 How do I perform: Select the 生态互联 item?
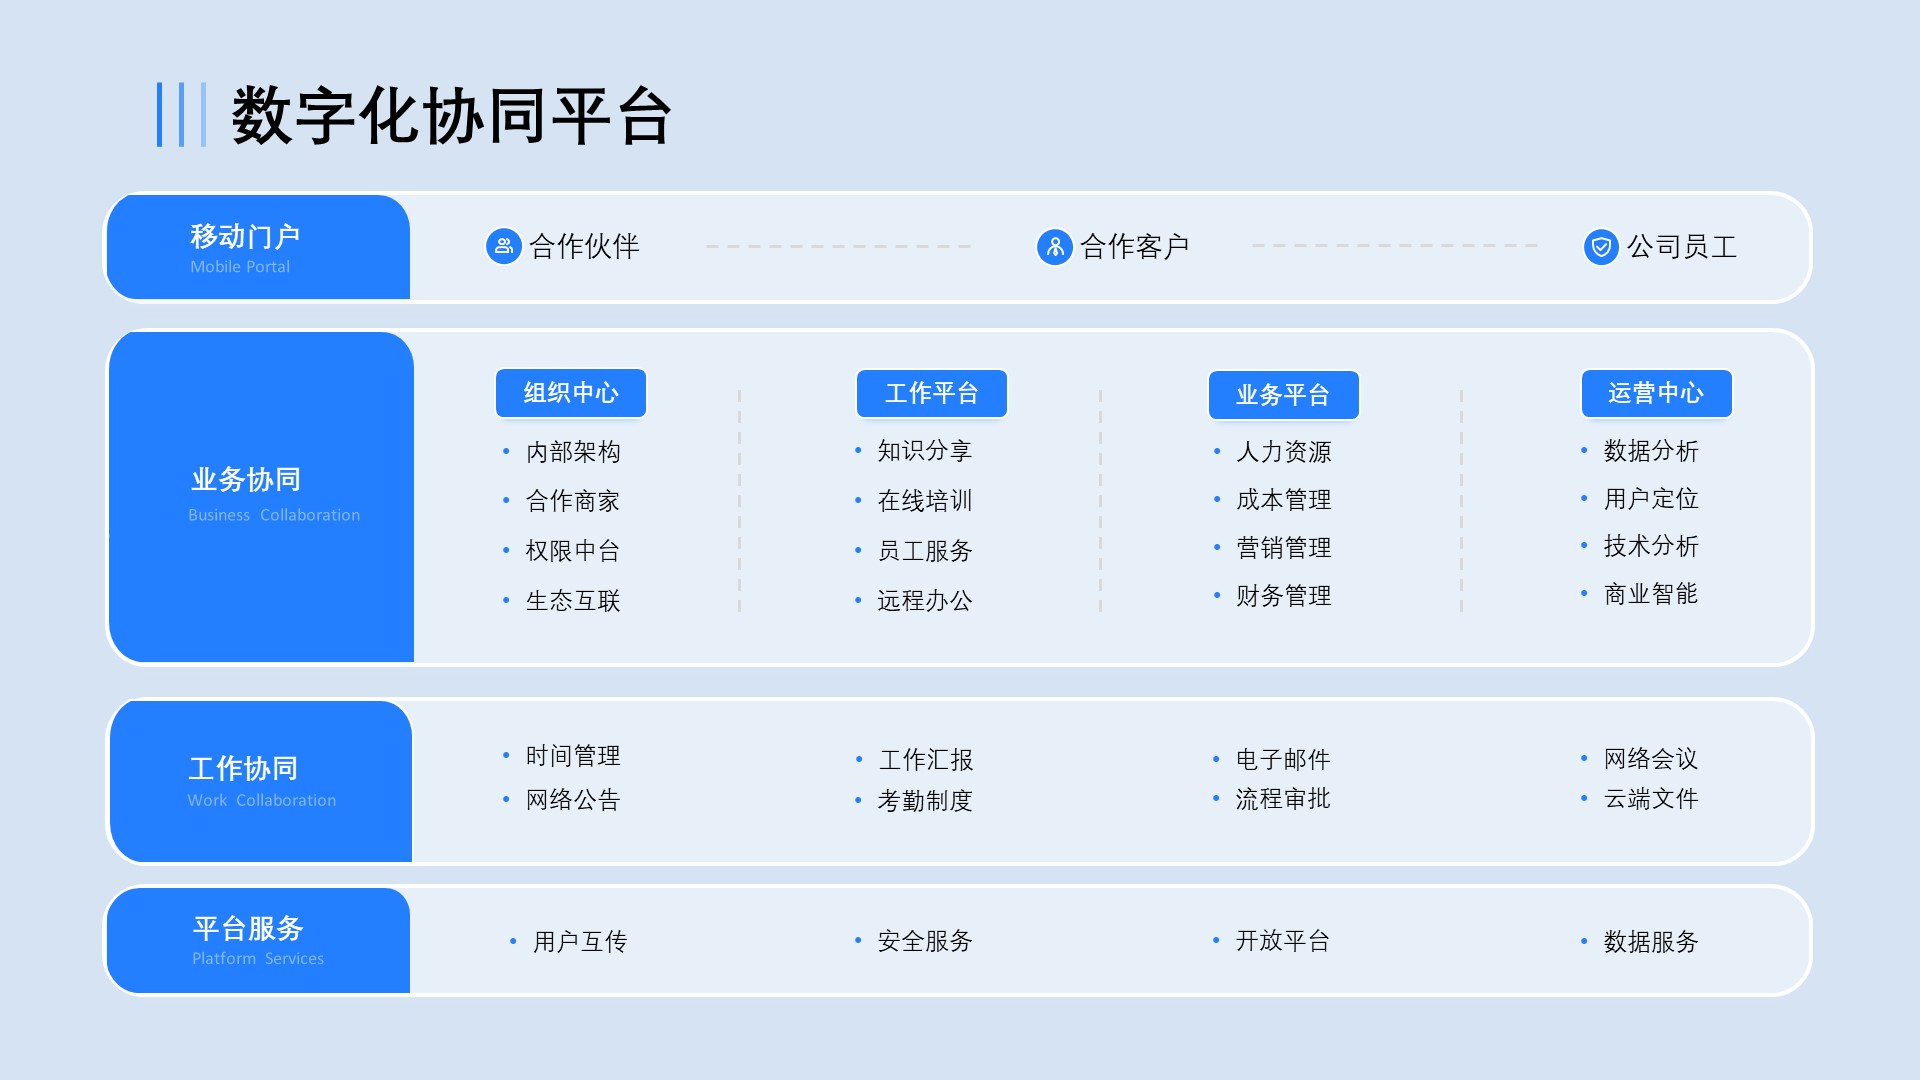tap(573, 601)
